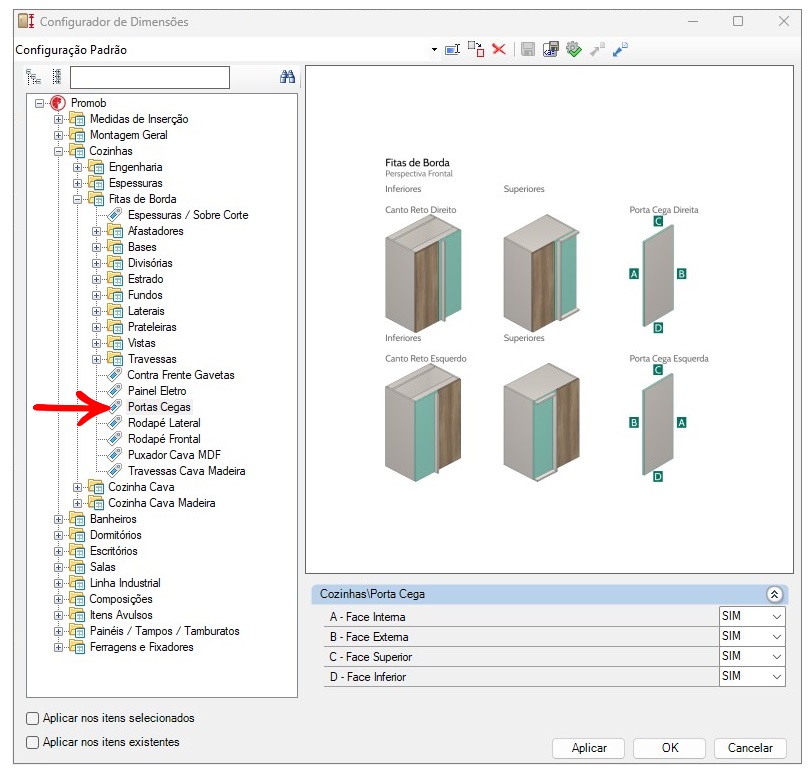Enable Aplicar nos itens selecionados checkbox
The height and width of the screenshot is (771, 809).
(x=33, y=718)
